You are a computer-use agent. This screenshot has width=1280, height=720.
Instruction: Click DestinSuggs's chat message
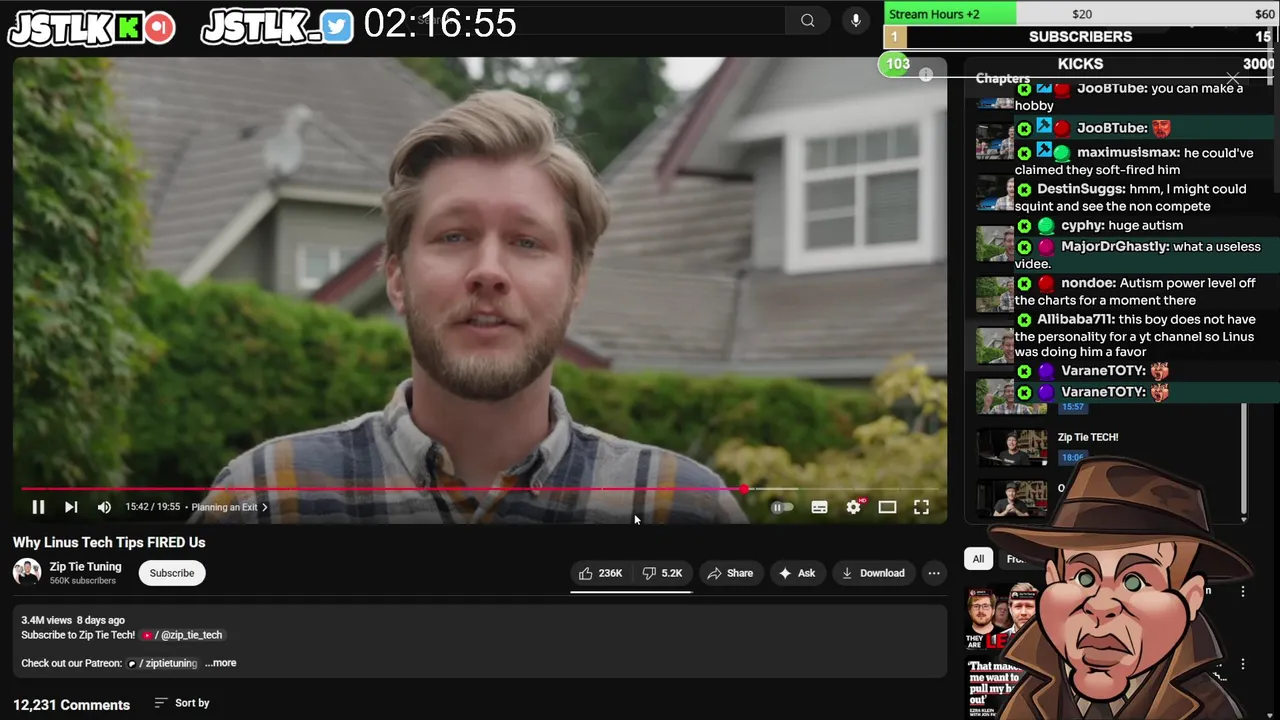[x=1131, y=197]
